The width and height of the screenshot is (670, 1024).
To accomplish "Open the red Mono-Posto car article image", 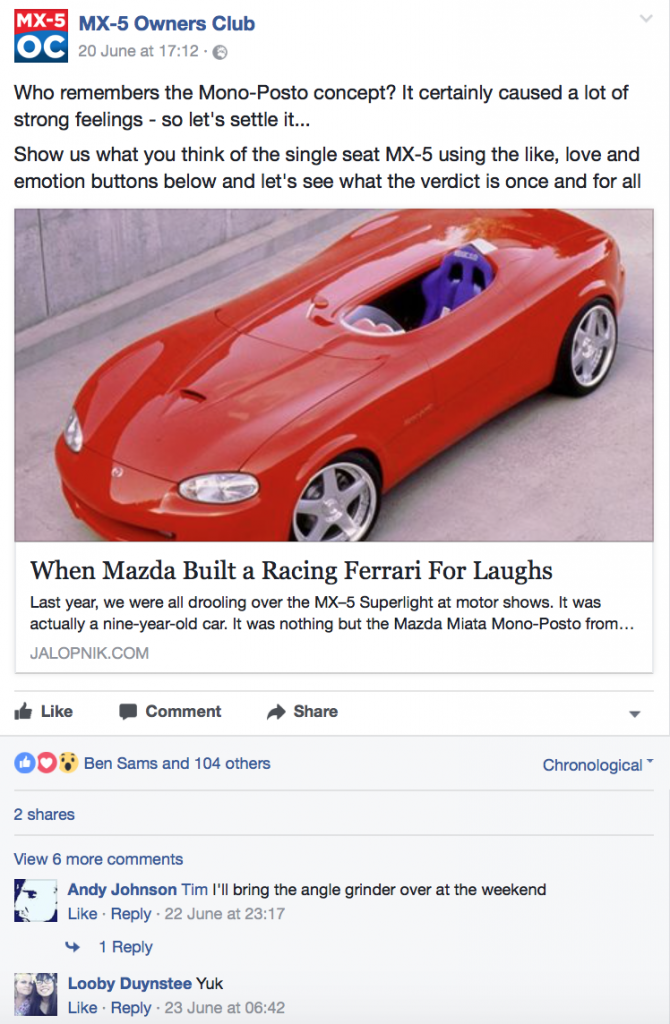I will pos(334,375).
